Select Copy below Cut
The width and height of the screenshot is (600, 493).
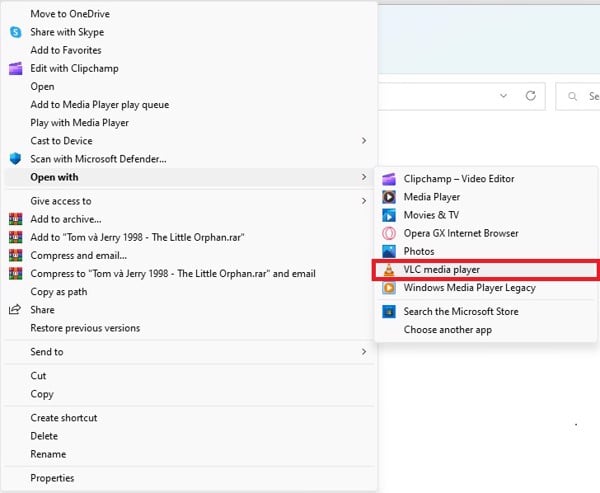click(42, 394)
